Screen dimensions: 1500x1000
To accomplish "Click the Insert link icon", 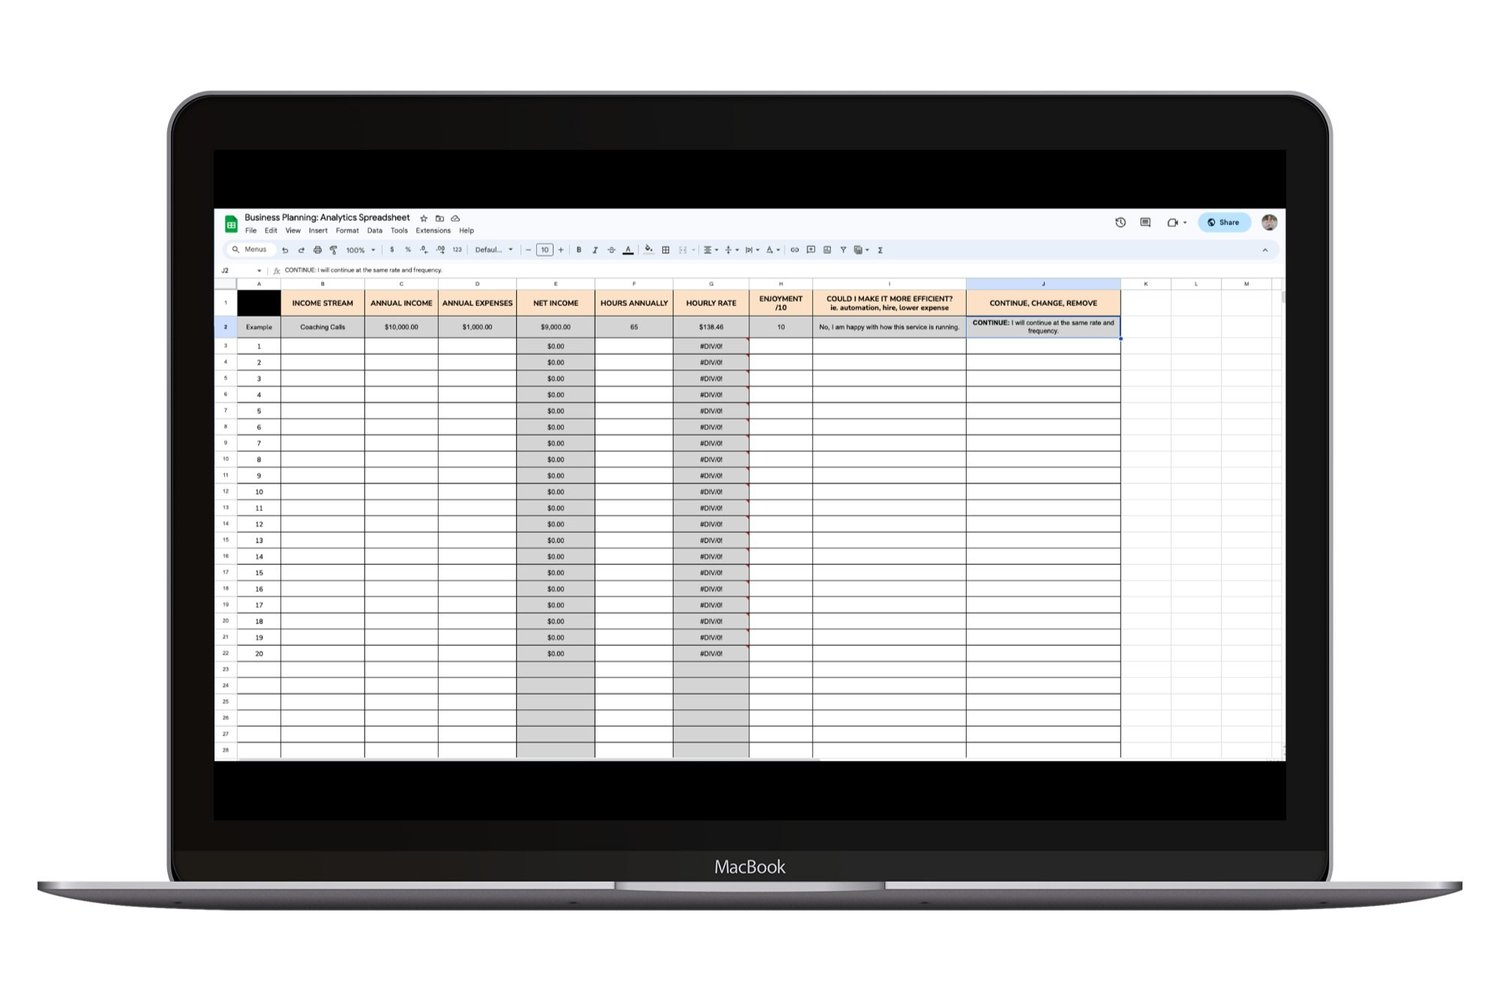I will [x=795, y=250].
